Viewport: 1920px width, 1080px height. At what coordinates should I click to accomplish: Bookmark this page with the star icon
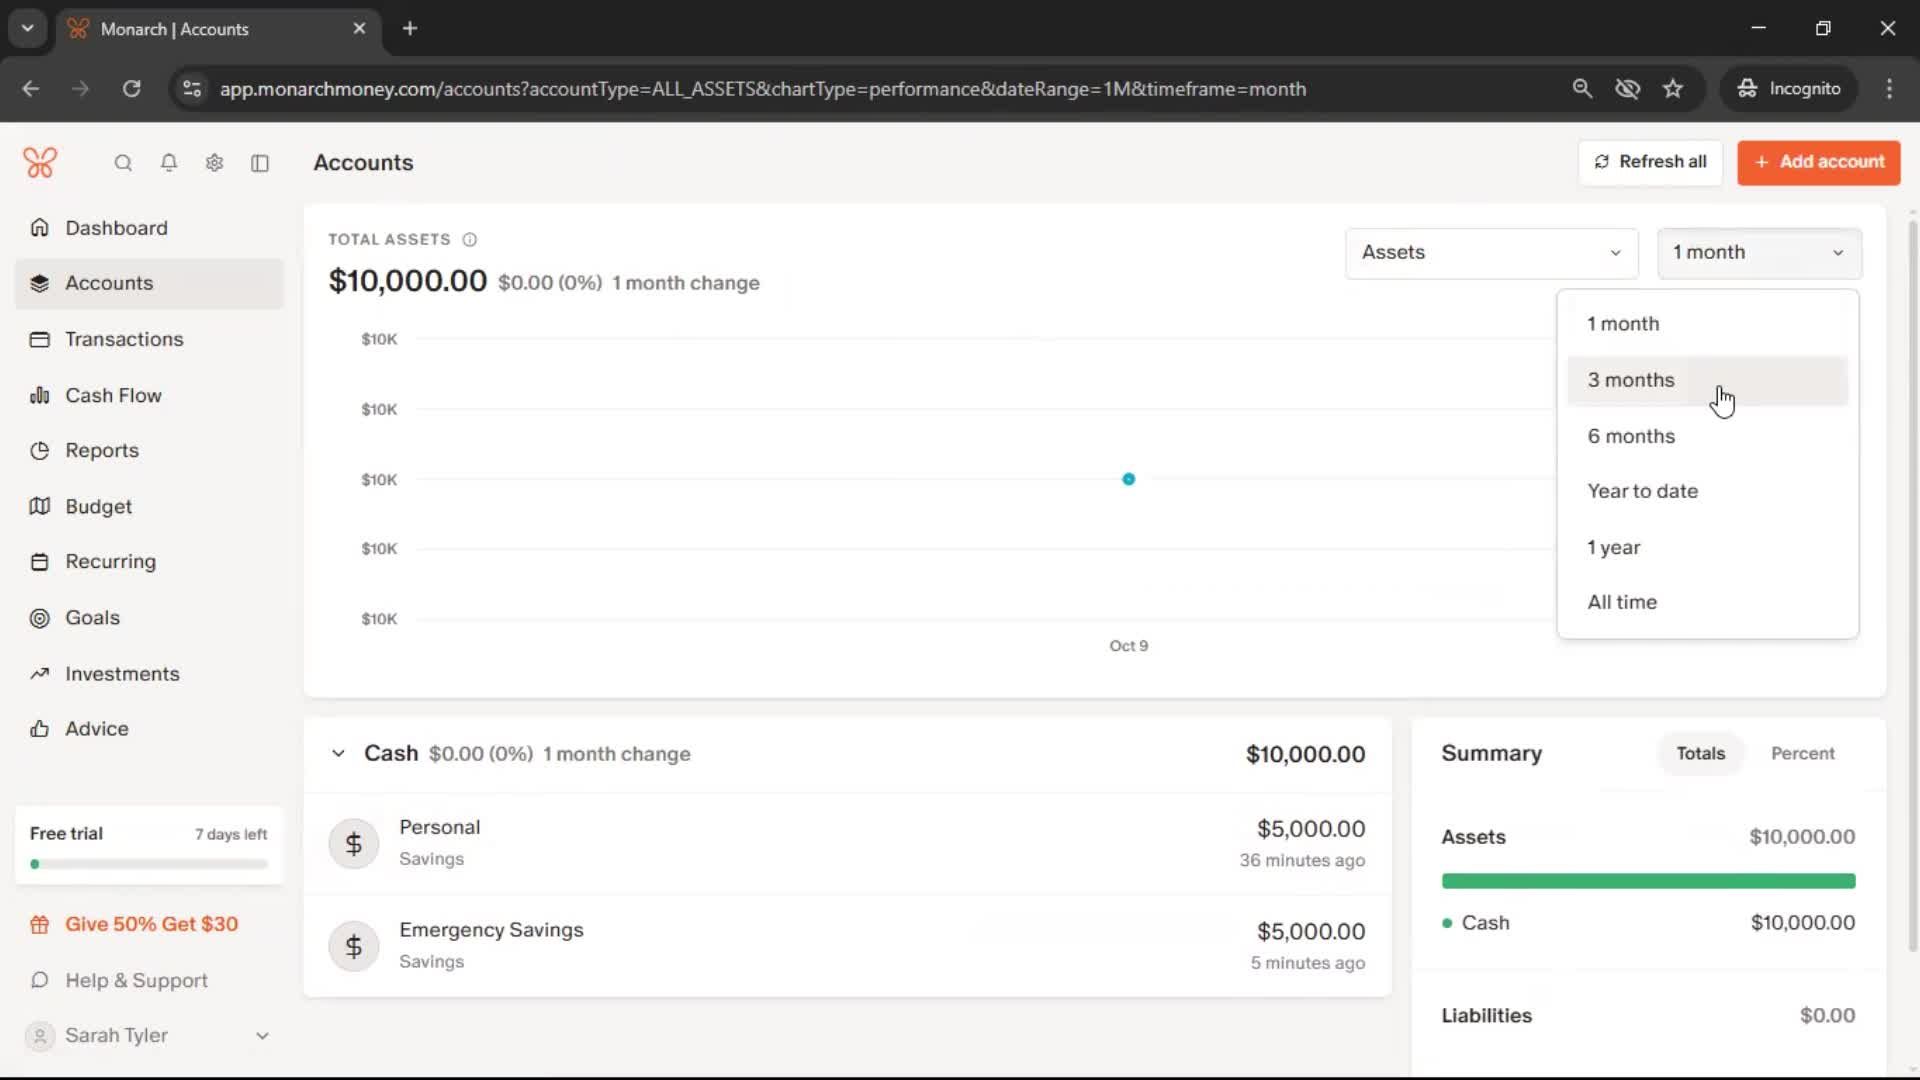tap(1673, 89)
